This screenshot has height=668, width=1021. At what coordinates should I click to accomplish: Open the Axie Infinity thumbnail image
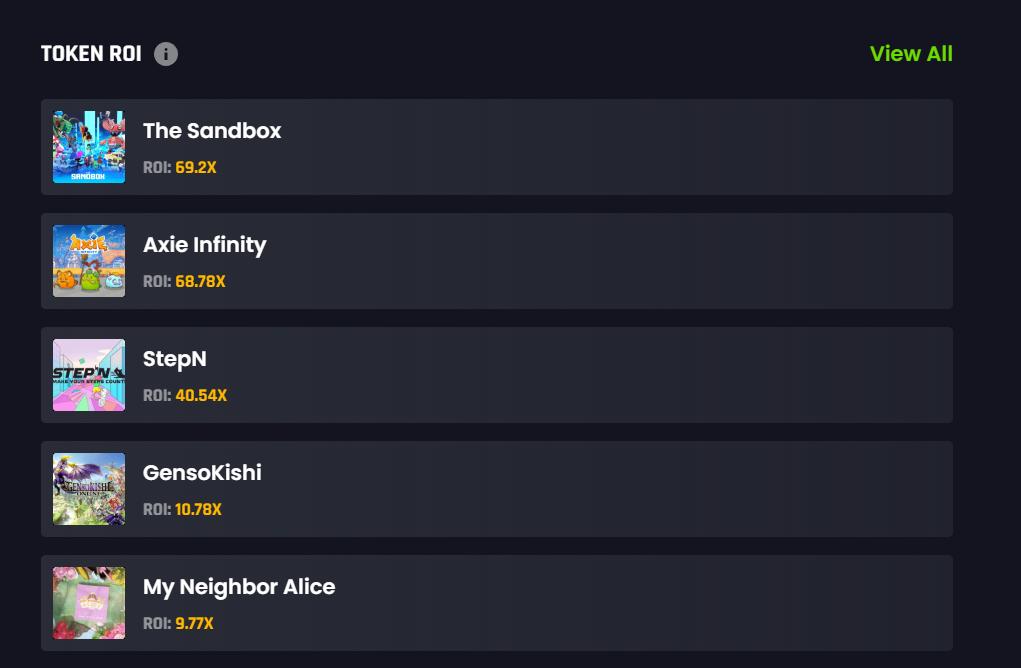[89, 261]
